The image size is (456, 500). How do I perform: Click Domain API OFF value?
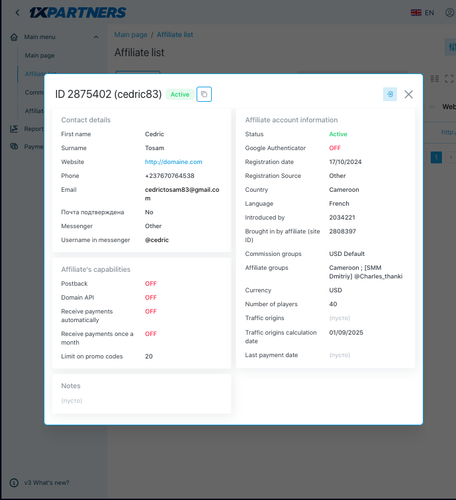(x=151, y=298)
